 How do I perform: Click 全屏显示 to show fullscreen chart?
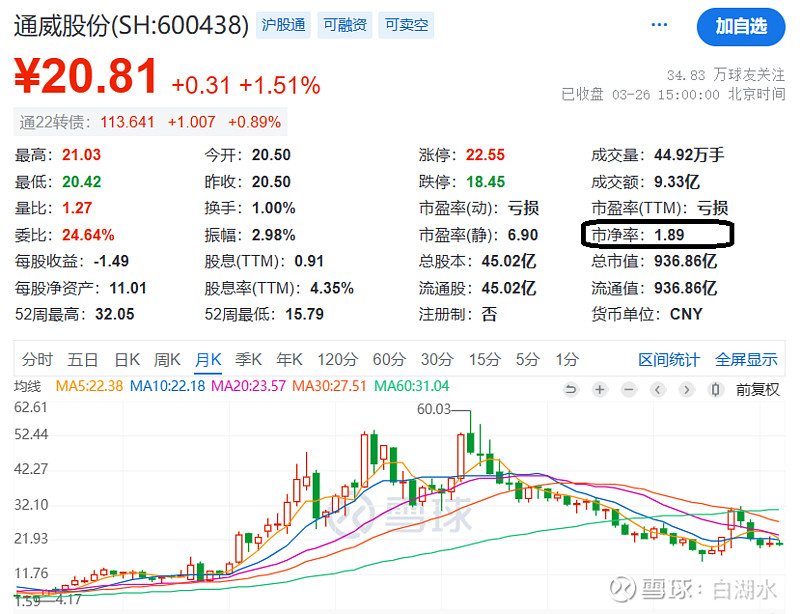tap(746, 359)
